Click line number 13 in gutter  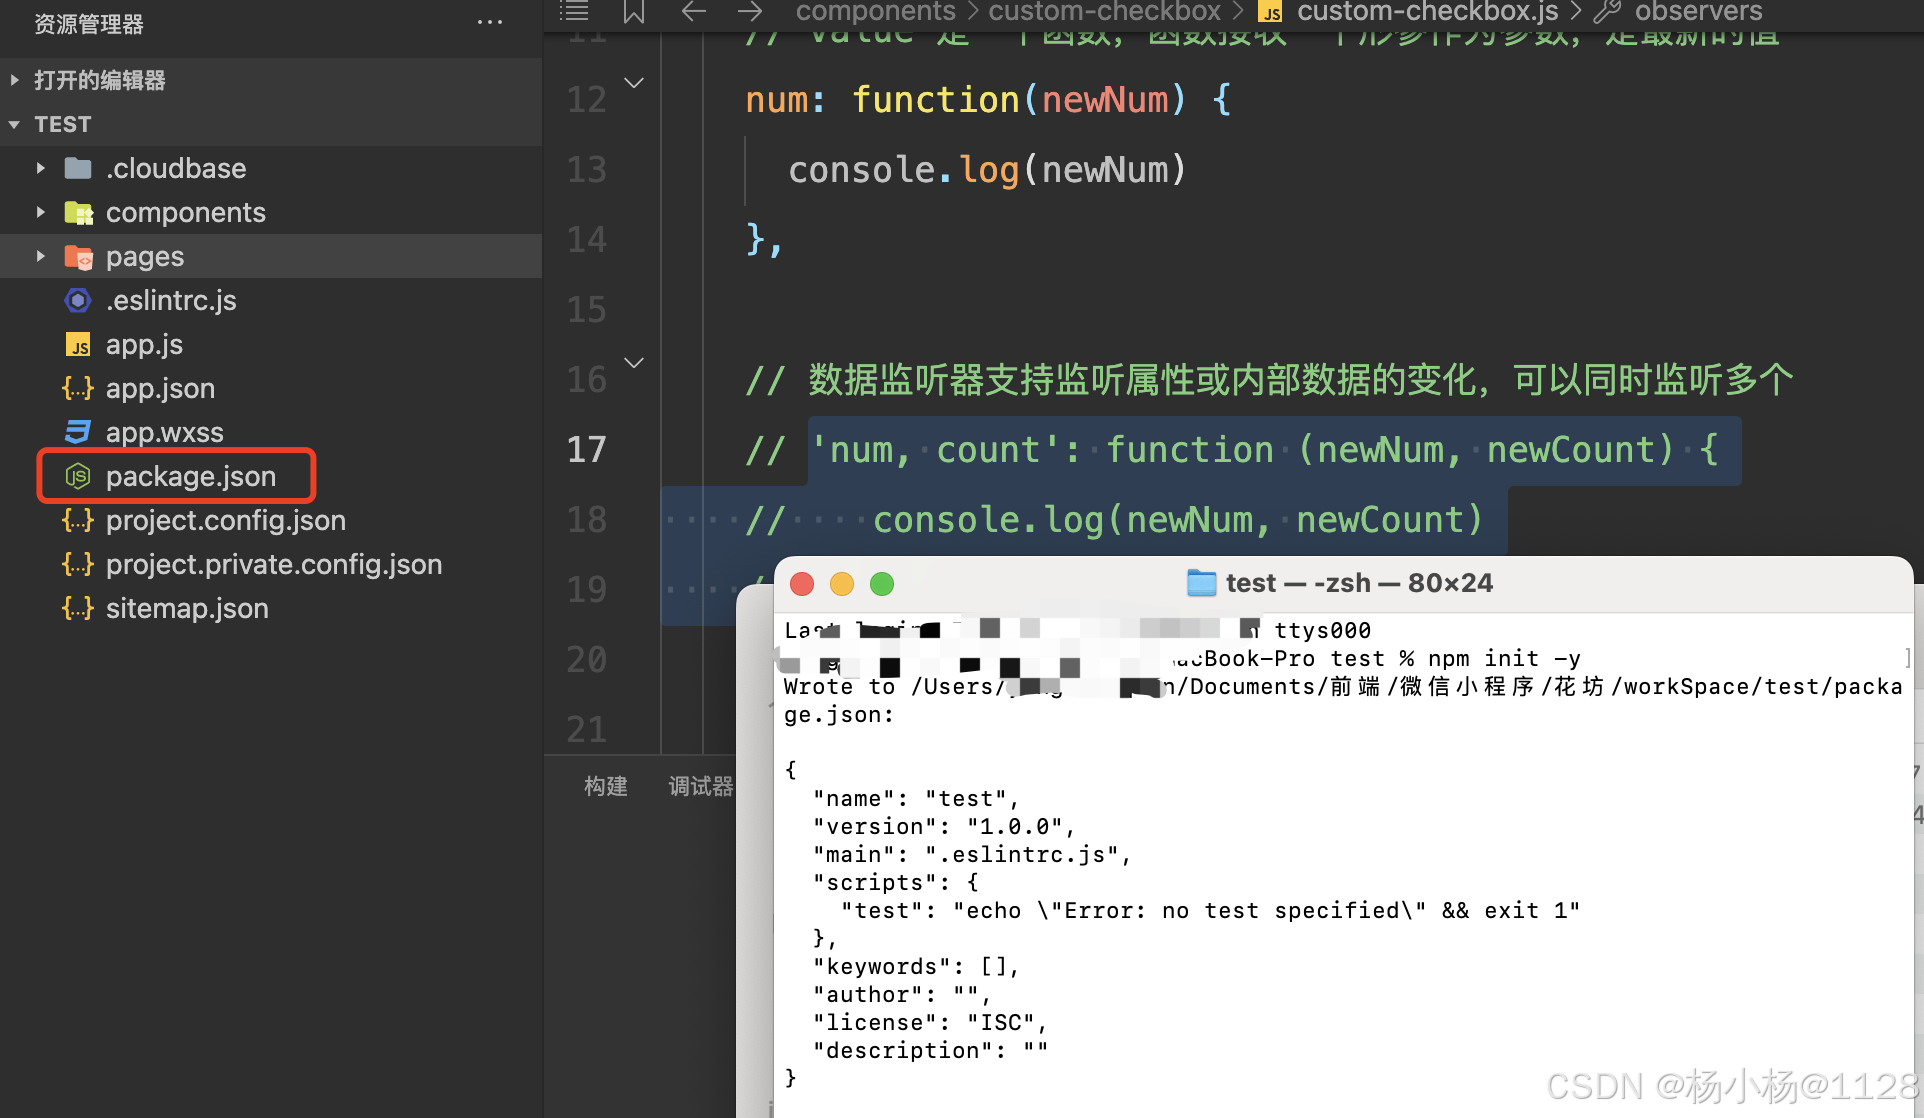coord(587,169)
